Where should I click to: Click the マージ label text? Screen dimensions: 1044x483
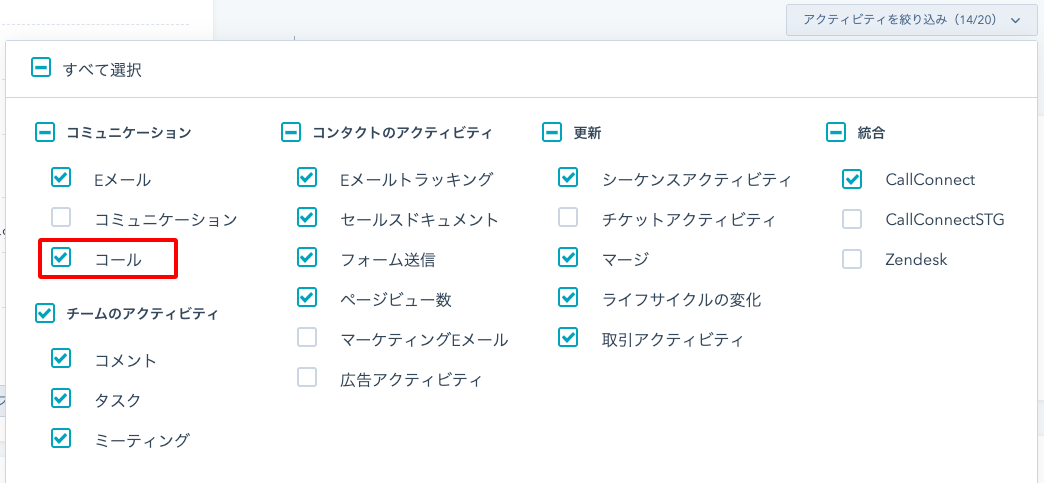pos(625,260)
